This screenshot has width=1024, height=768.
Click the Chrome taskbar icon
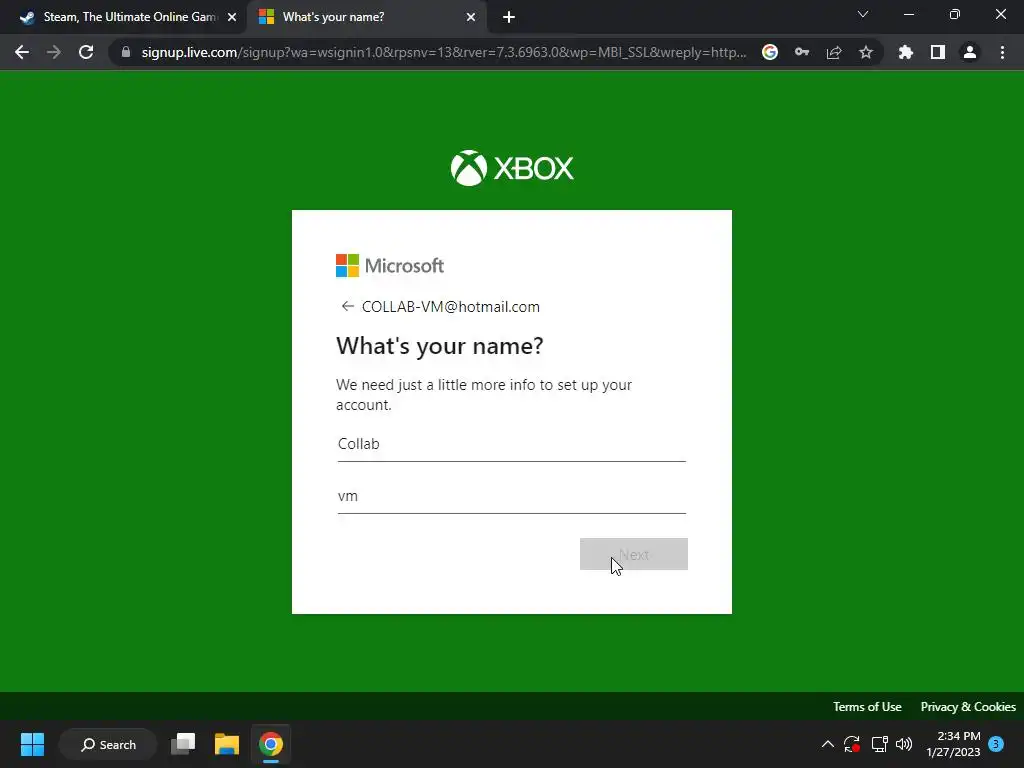pyautogui.click(x=270, y=744)
